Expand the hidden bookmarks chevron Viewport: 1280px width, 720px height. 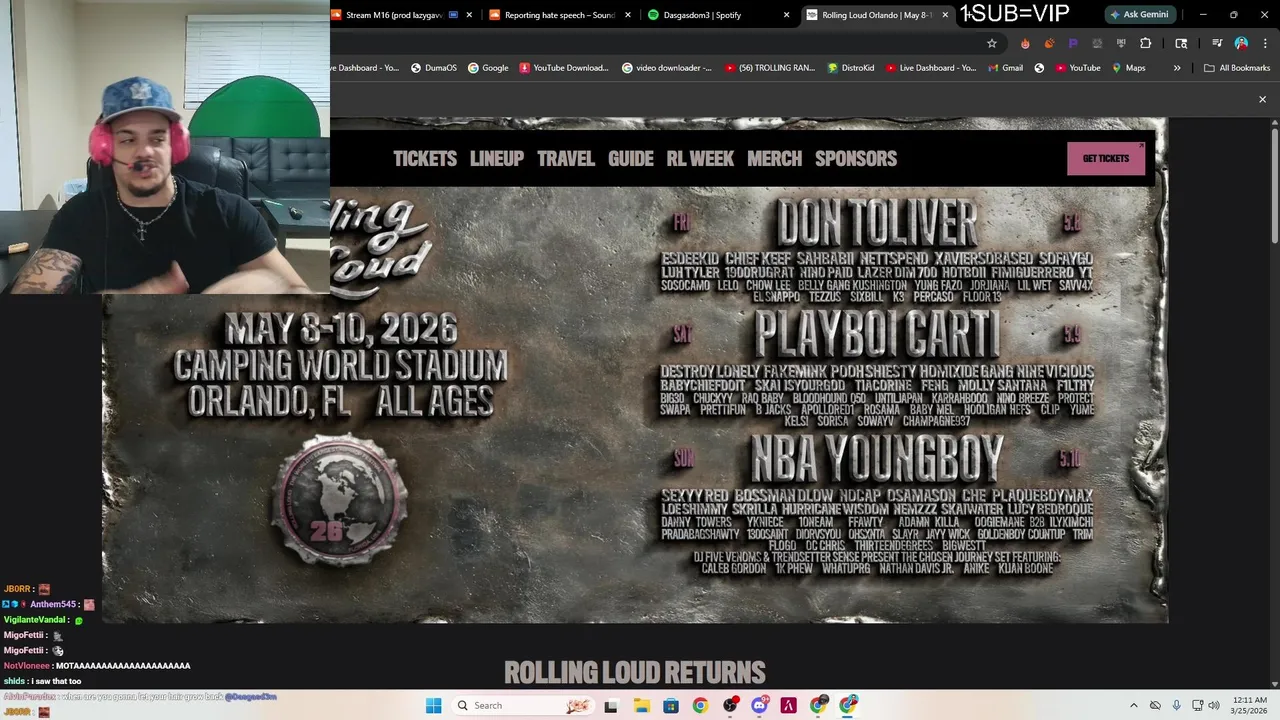1176,68
